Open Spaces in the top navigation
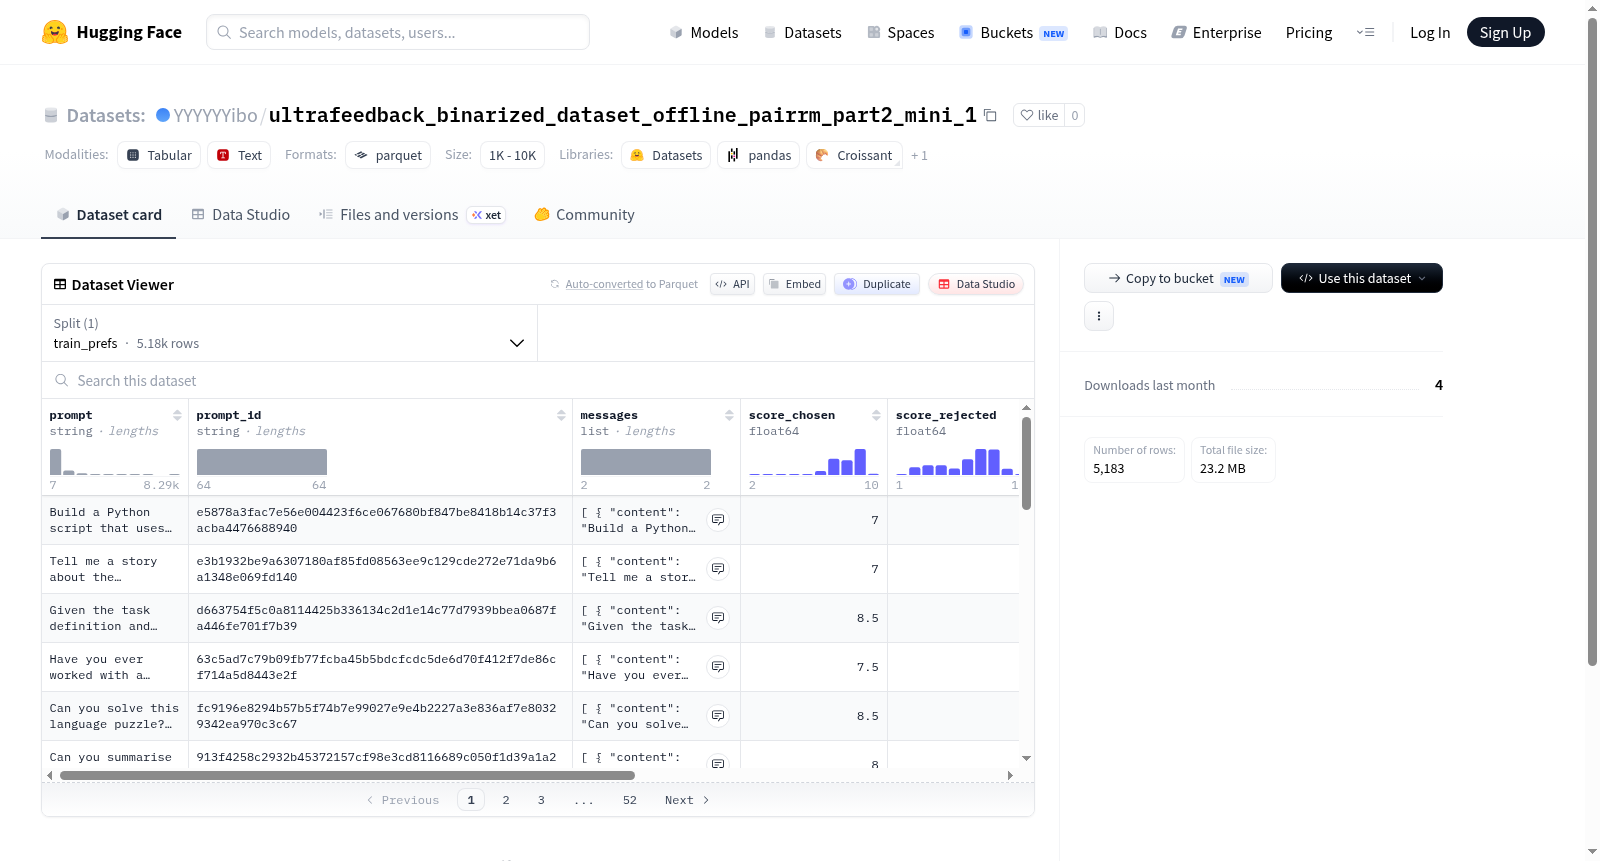 [900, 32]
